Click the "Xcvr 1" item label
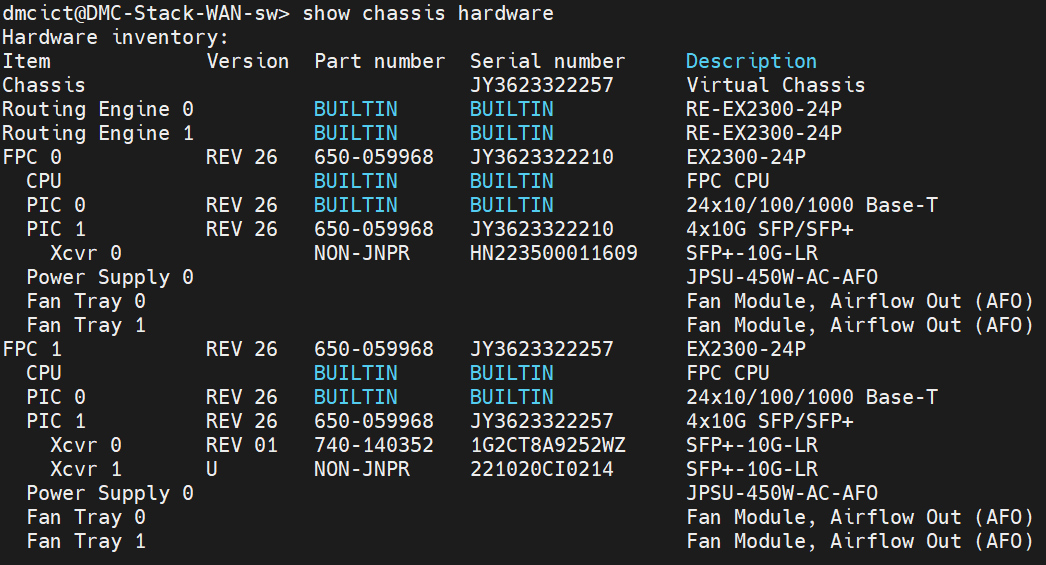This screenshot has width=1046, height=565. [86, 469]
